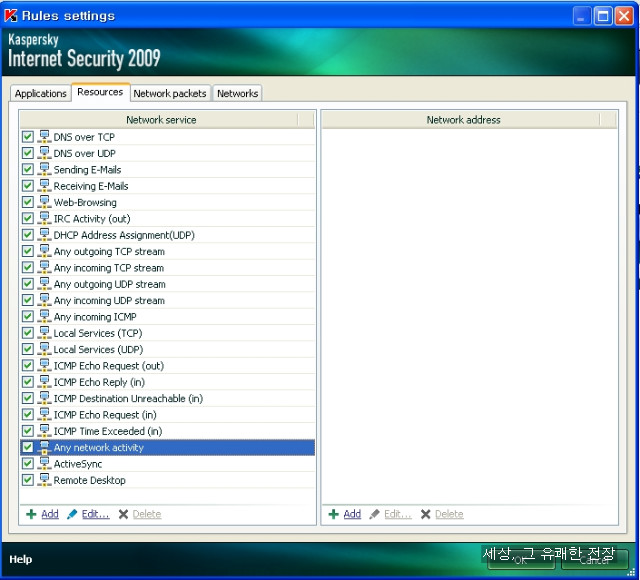Screen dimensions: 640x580
Task: Click the icon beside Local Services (TCP)
Action: (44, 333)
